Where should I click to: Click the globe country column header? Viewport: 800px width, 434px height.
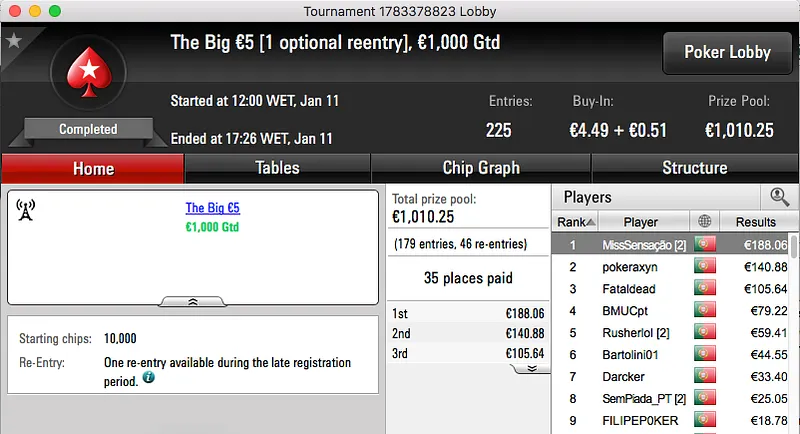(x=704, y=221)
